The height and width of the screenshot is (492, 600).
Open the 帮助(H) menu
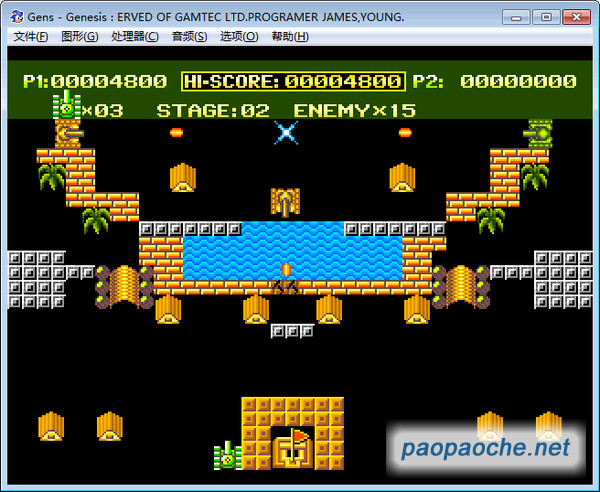(290, 37)
